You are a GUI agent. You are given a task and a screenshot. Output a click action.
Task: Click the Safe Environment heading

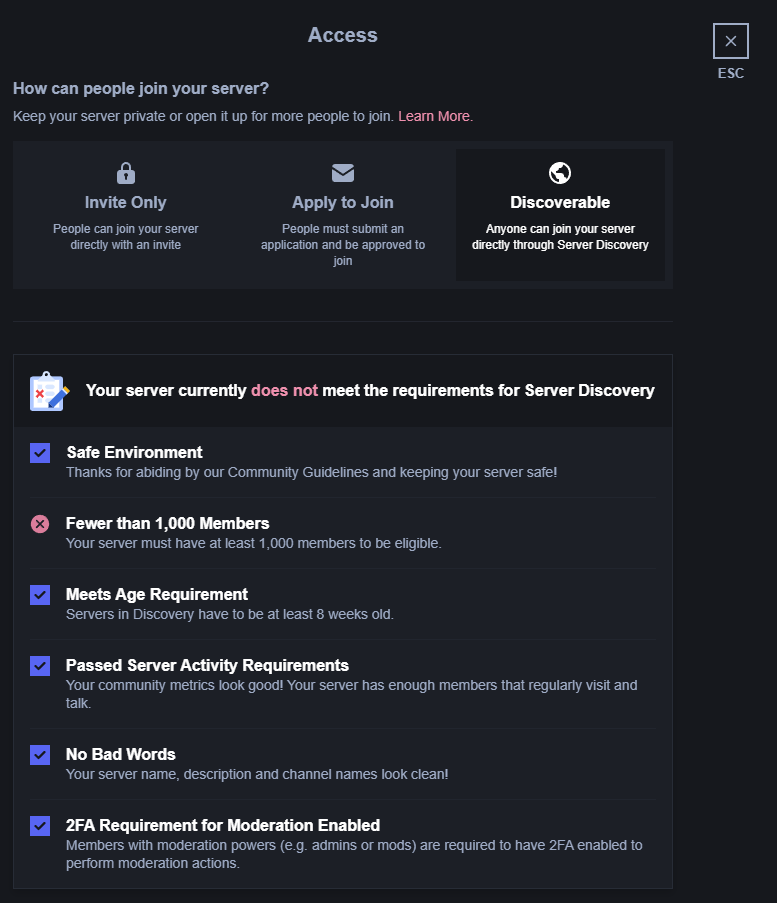[135, 452]
